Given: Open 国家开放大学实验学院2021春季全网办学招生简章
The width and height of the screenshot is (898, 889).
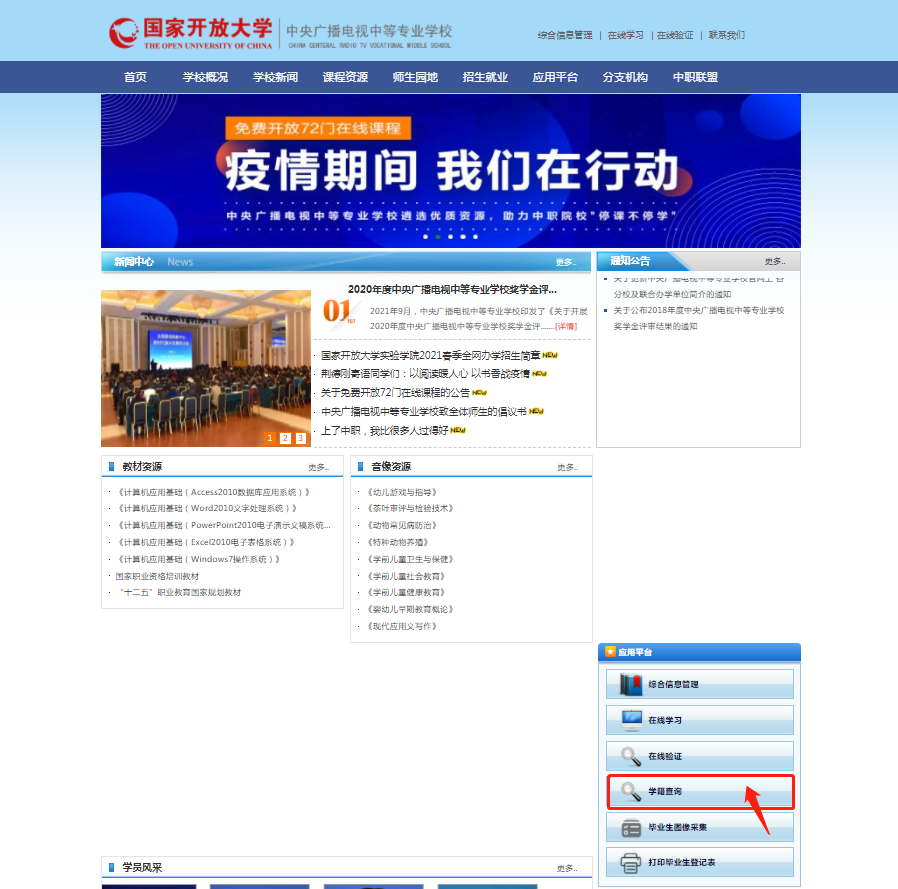Looking at the screenshot, I should [431, 356].
